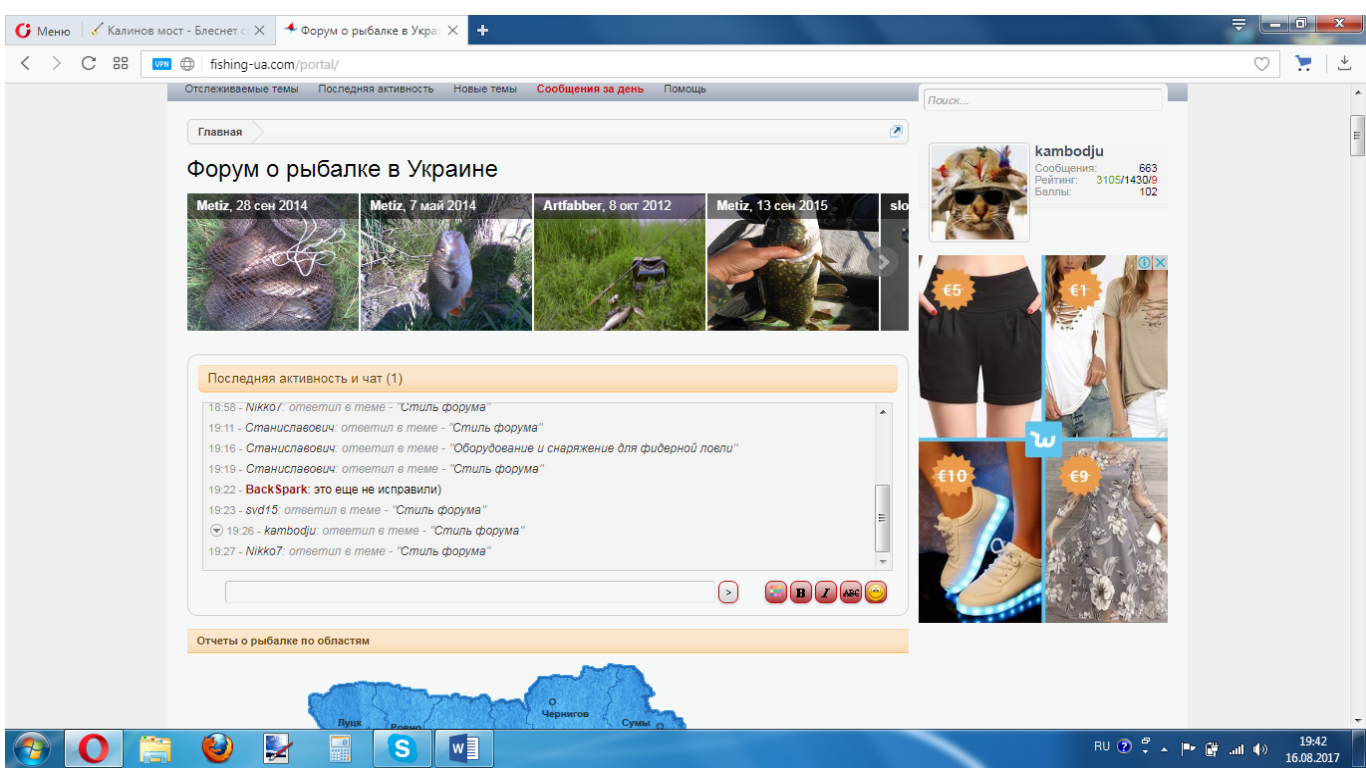Toggle the VPN badge in address bar
Image resolution: width=1366 pixels, height=768 pixels.
162,64
